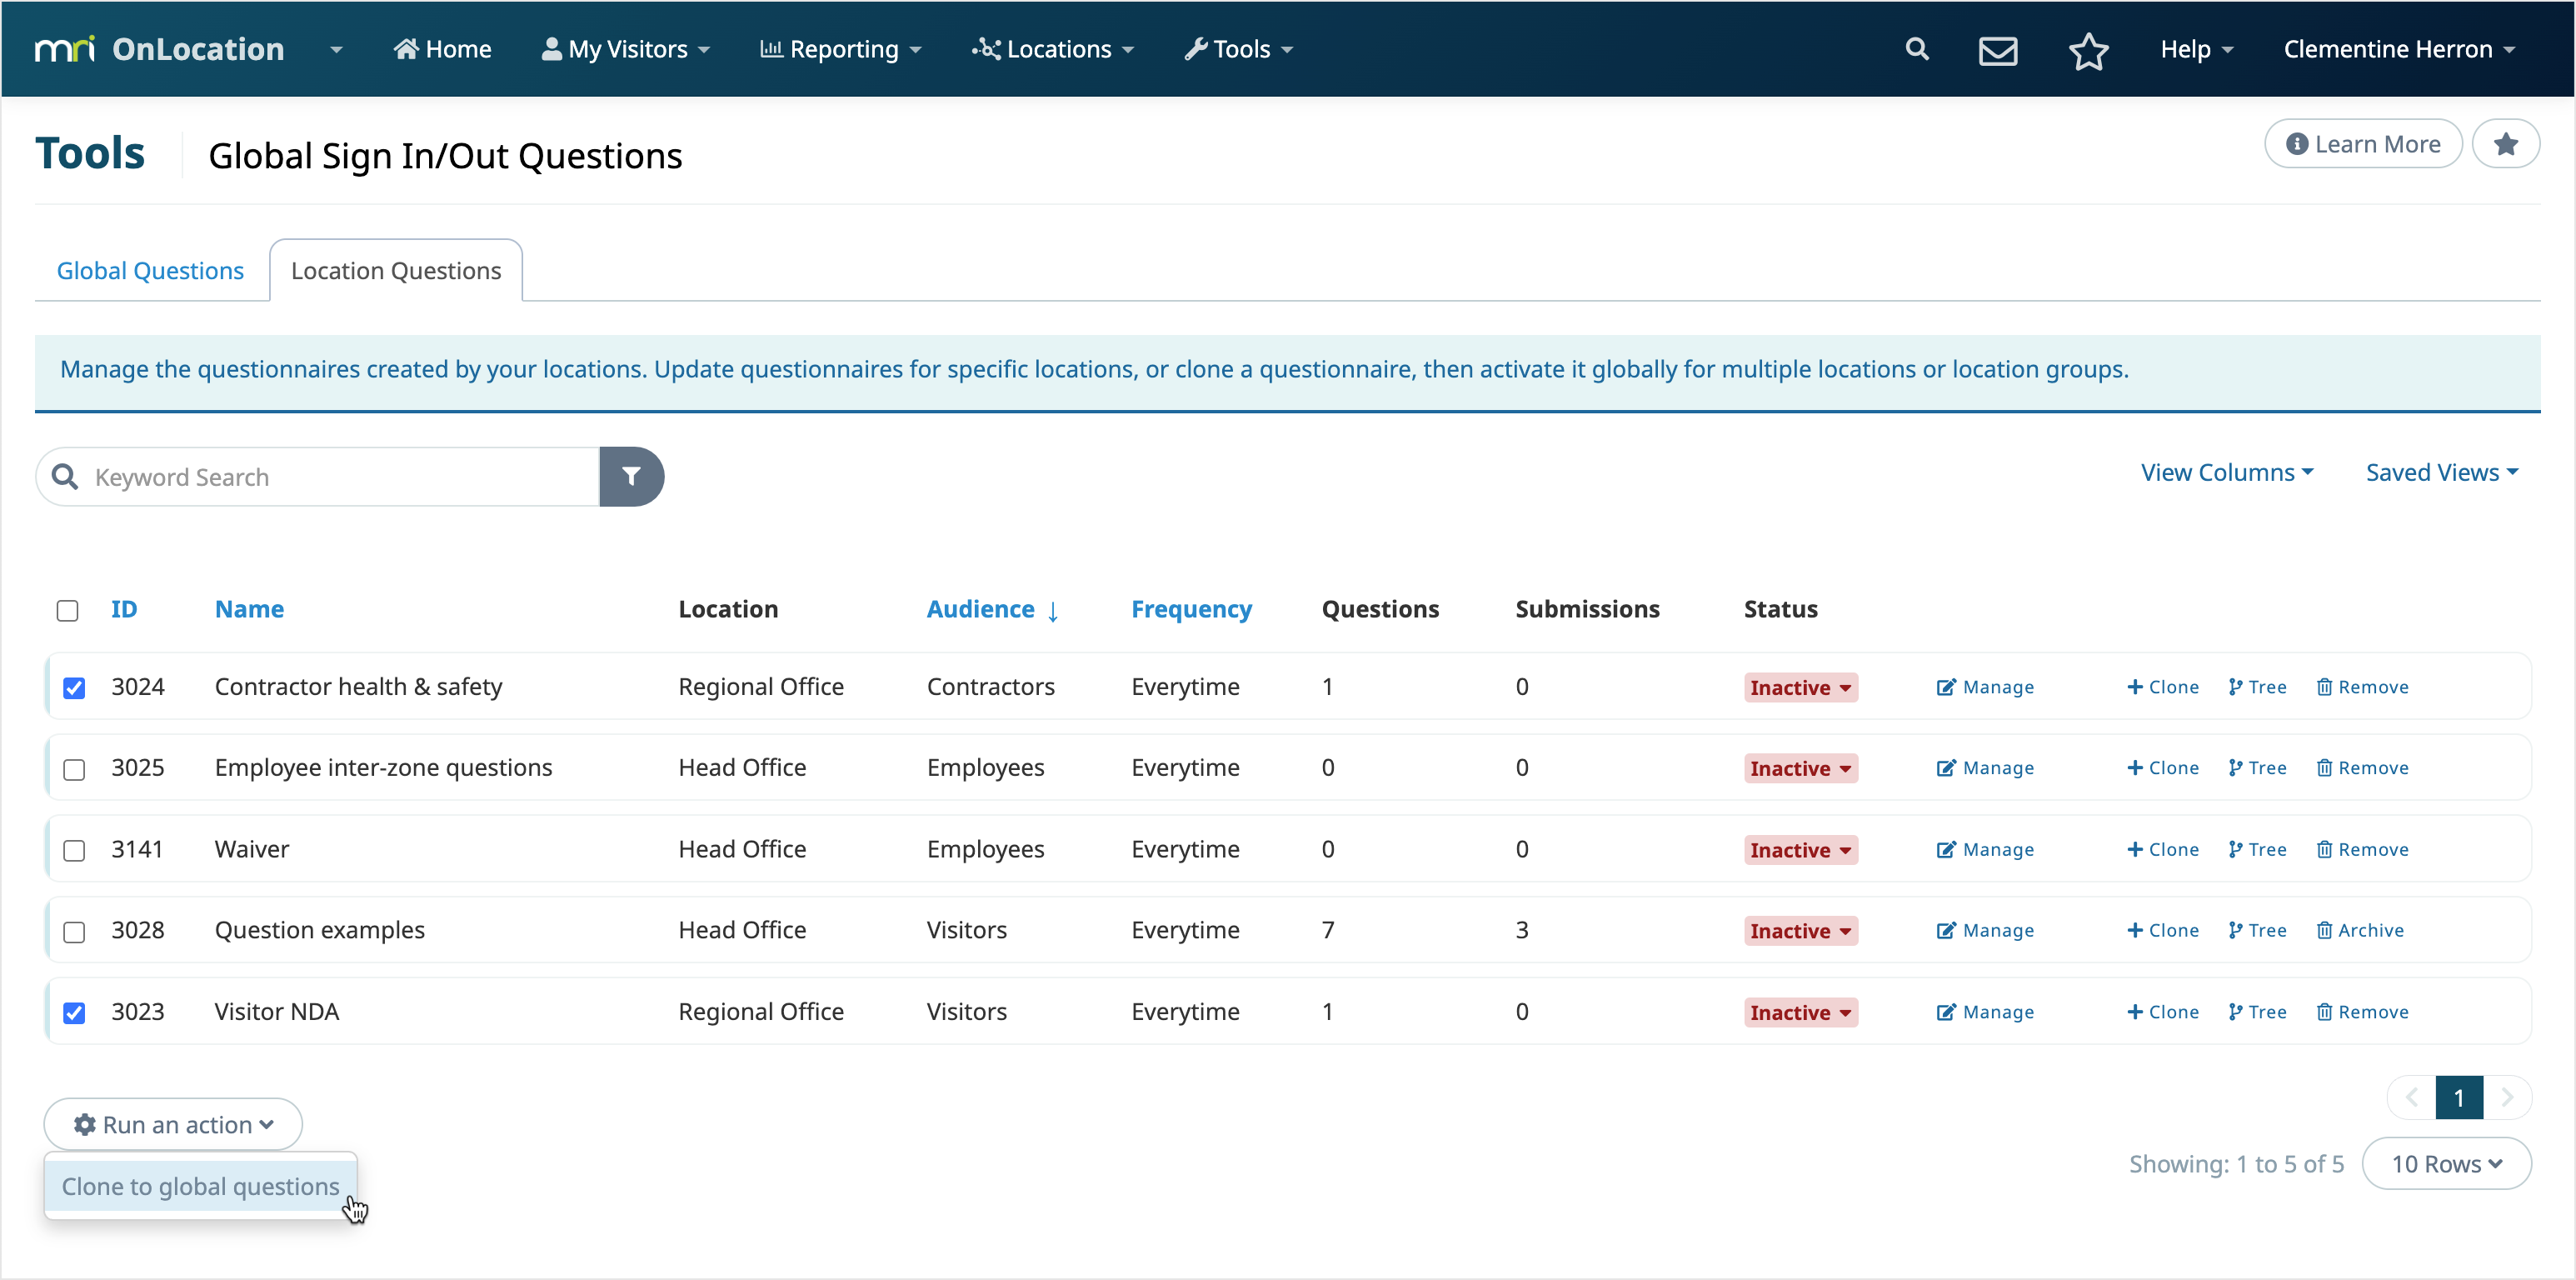Remove Employee inter-zone questions
2576x1280 pixels.
point(2362,768)
